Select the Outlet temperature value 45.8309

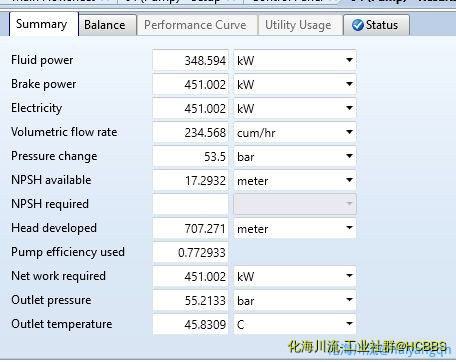point(190,324)
